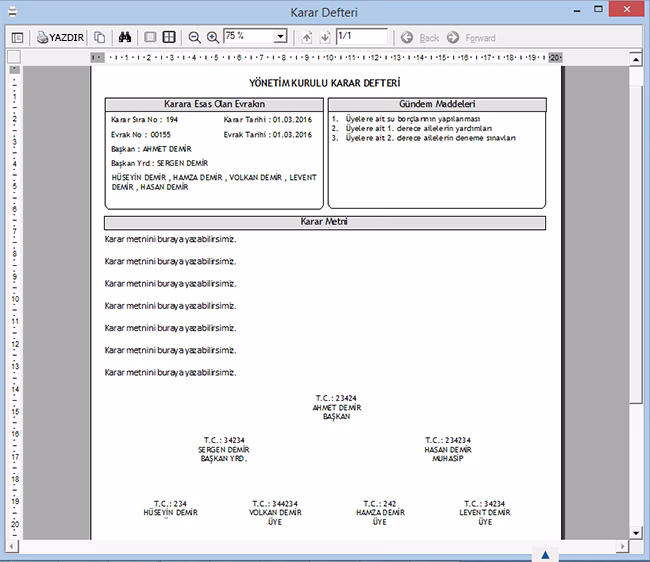Viewport: 650px width, 562px height.
Task: Click the vertical scrollbar thumb
Action: point(635,245)
